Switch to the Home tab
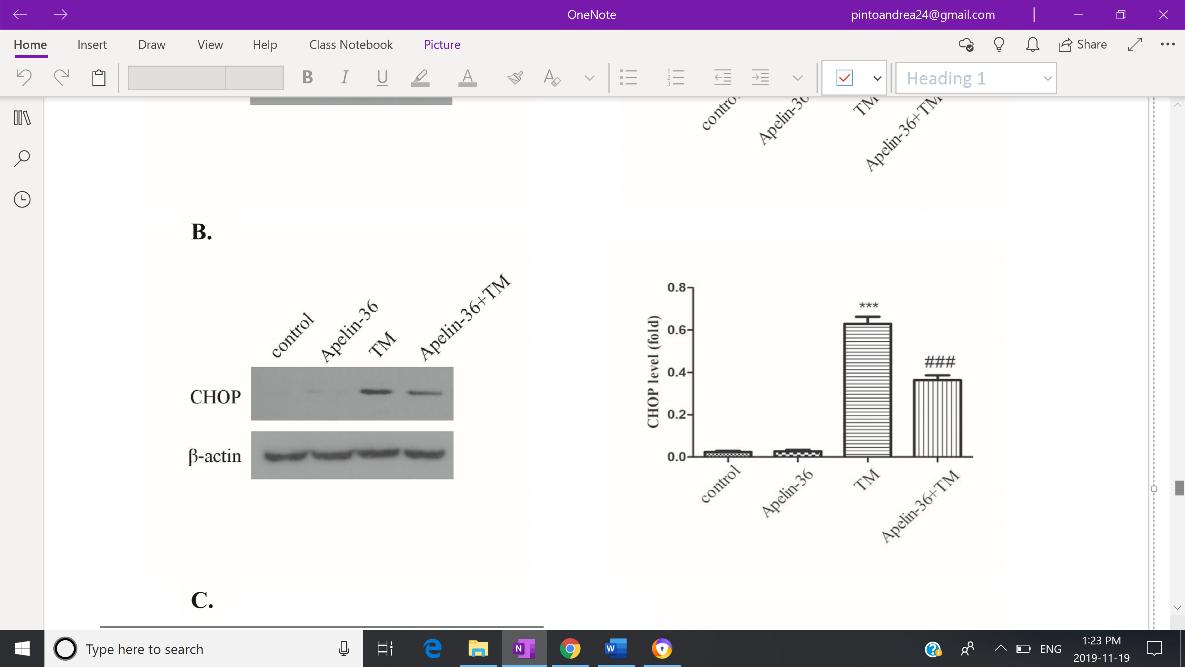1185x667 pixels. tap(30, 45)
